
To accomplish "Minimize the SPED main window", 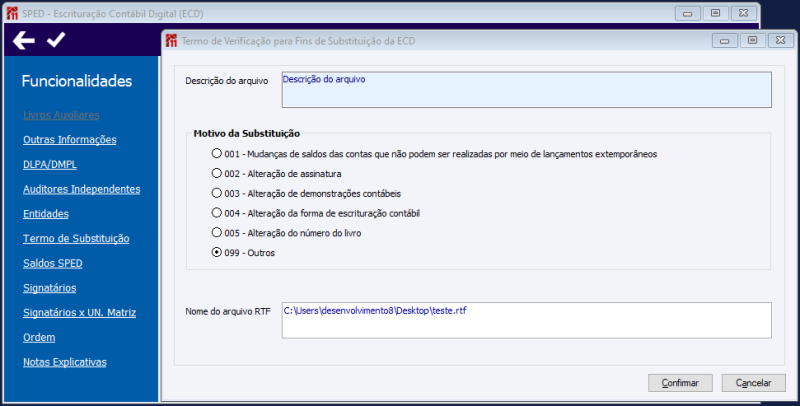I will pyautogui.click(x=688, y=14).
